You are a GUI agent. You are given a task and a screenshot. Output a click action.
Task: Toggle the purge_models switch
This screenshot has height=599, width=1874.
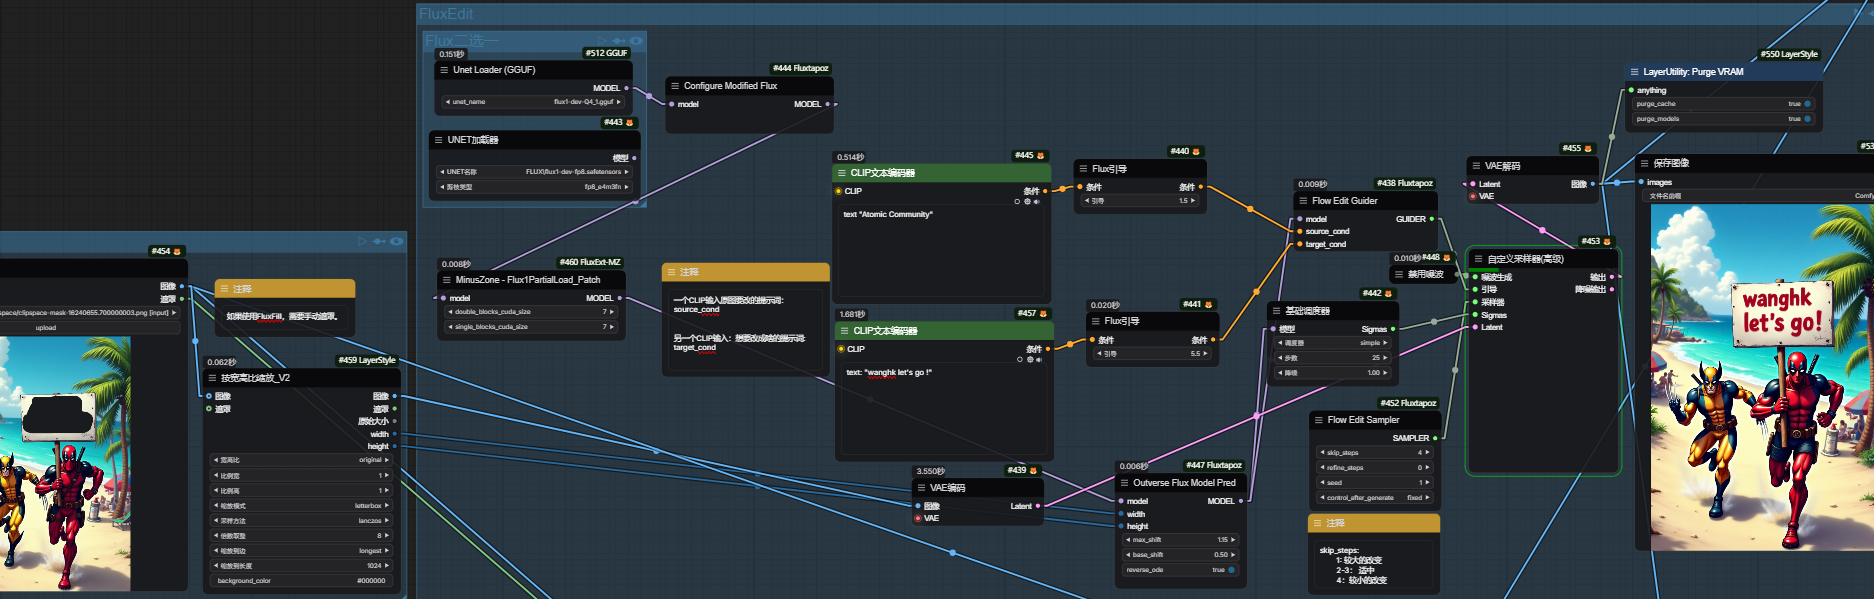pyautogui.click(x=1807, y=119)
